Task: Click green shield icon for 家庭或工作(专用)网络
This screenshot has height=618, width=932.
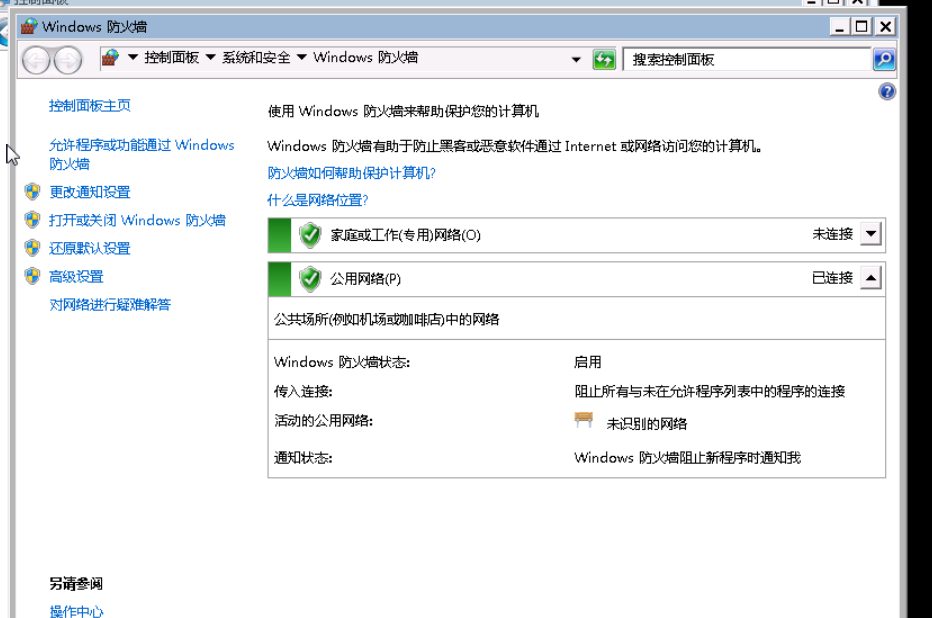Action: pos(310,235)
